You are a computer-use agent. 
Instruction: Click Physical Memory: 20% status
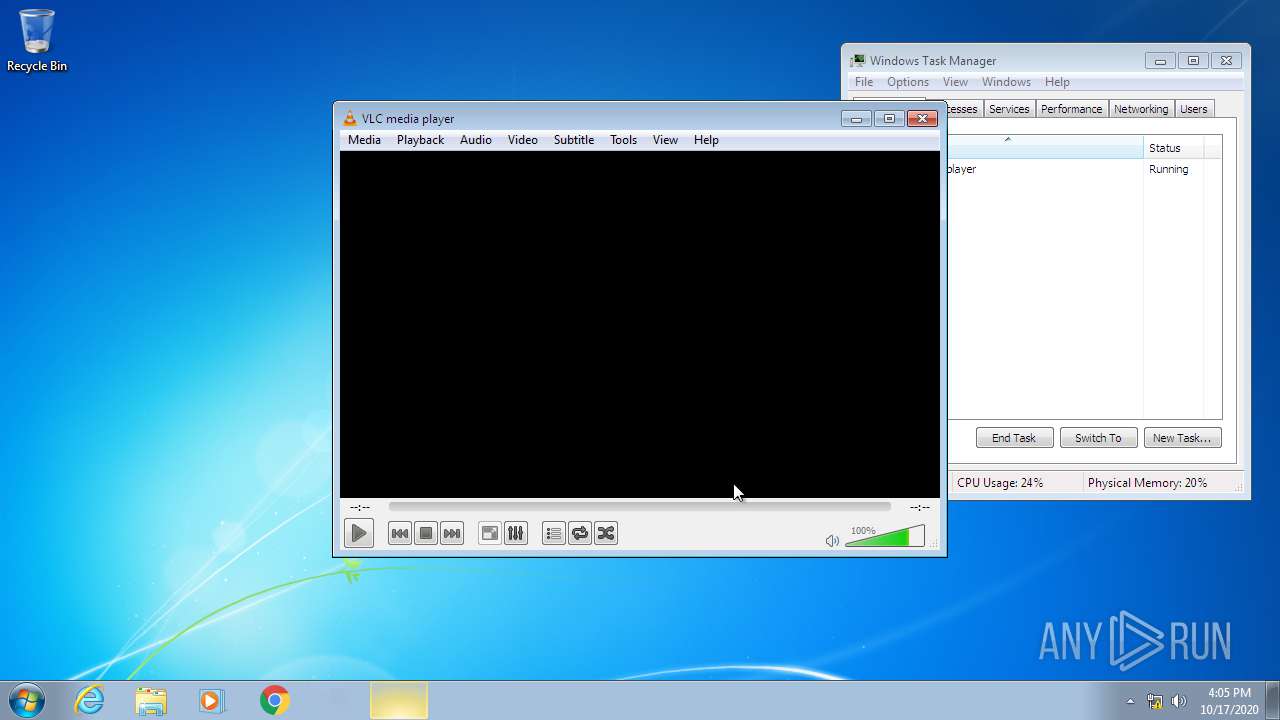click(1147, 482)
